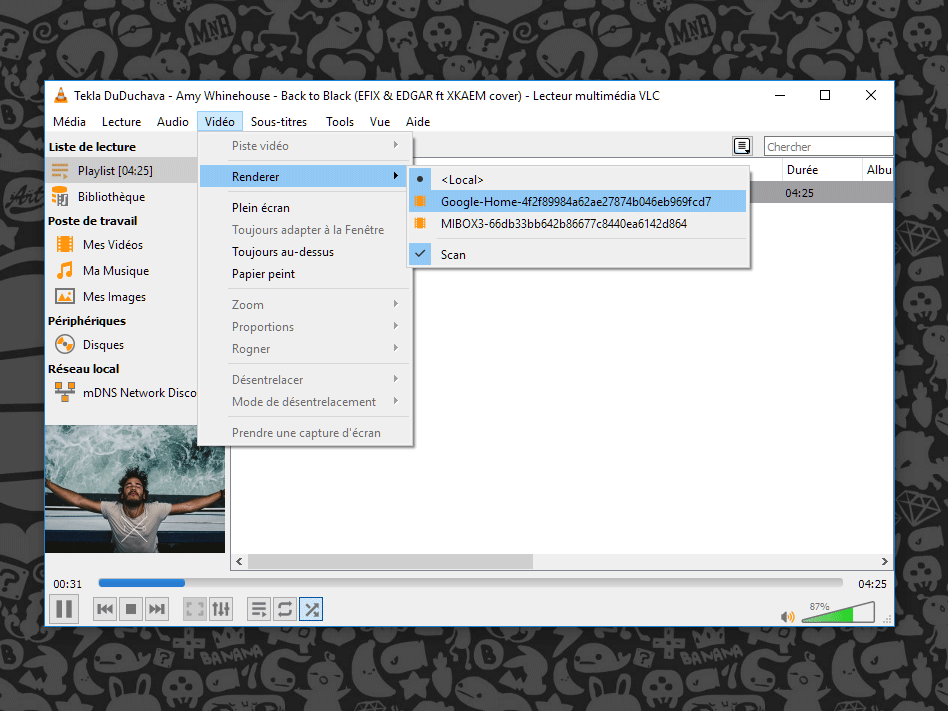Adjust the volume slider at 87%
948x711 pixels.
pyautogui.click(x=838, y=612)
